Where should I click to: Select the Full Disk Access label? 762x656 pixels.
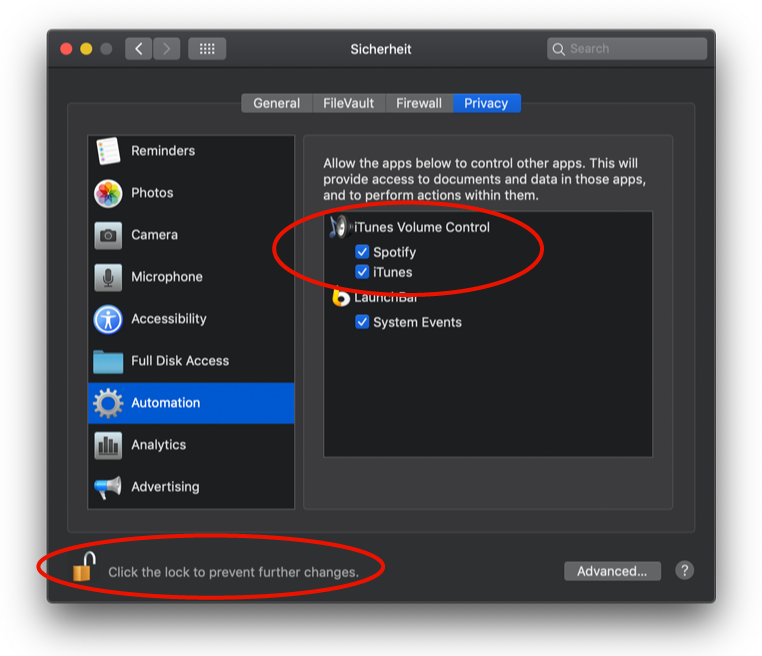(x=180, y=361)
